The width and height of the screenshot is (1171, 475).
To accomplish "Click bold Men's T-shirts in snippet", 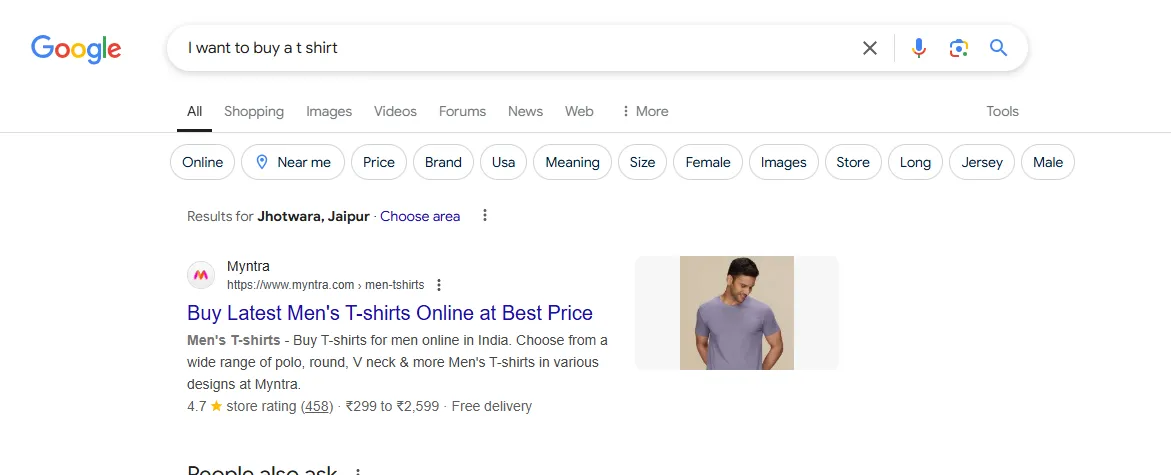I will pyautogui.click(x=234, y=341).
